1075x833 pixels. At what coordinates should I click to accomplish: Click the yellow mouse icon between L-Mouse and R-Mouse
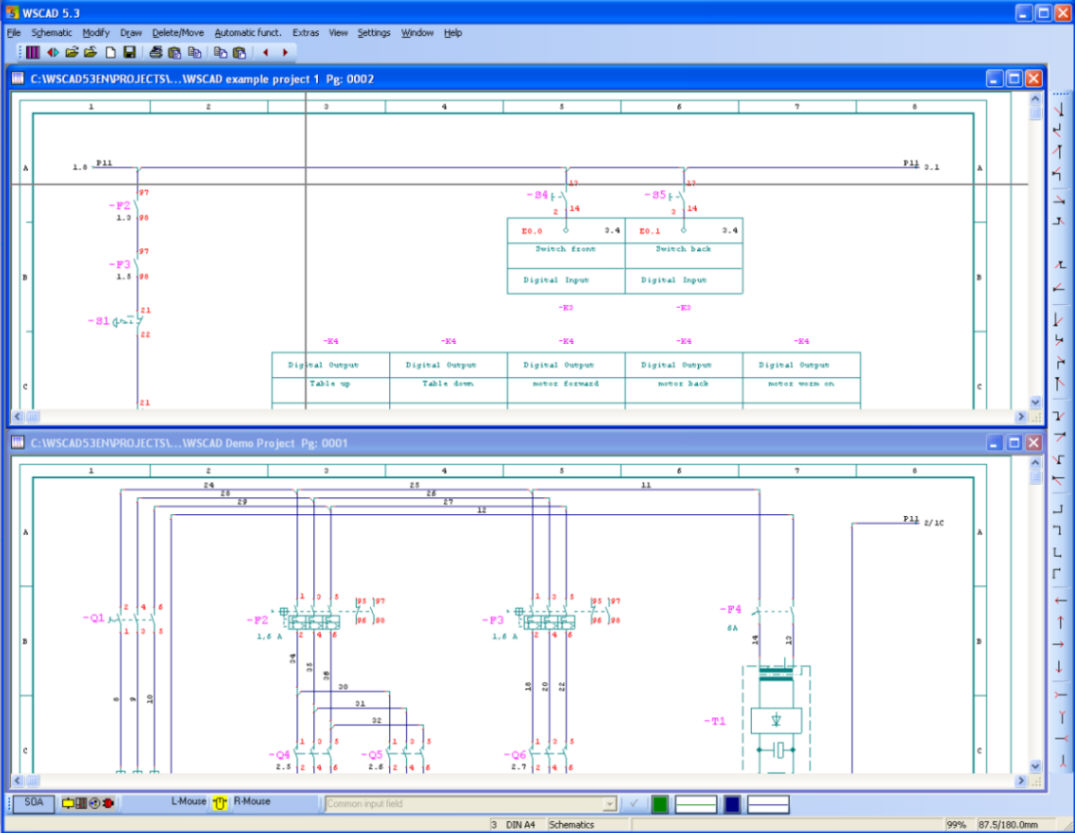[x=219, y=803]
